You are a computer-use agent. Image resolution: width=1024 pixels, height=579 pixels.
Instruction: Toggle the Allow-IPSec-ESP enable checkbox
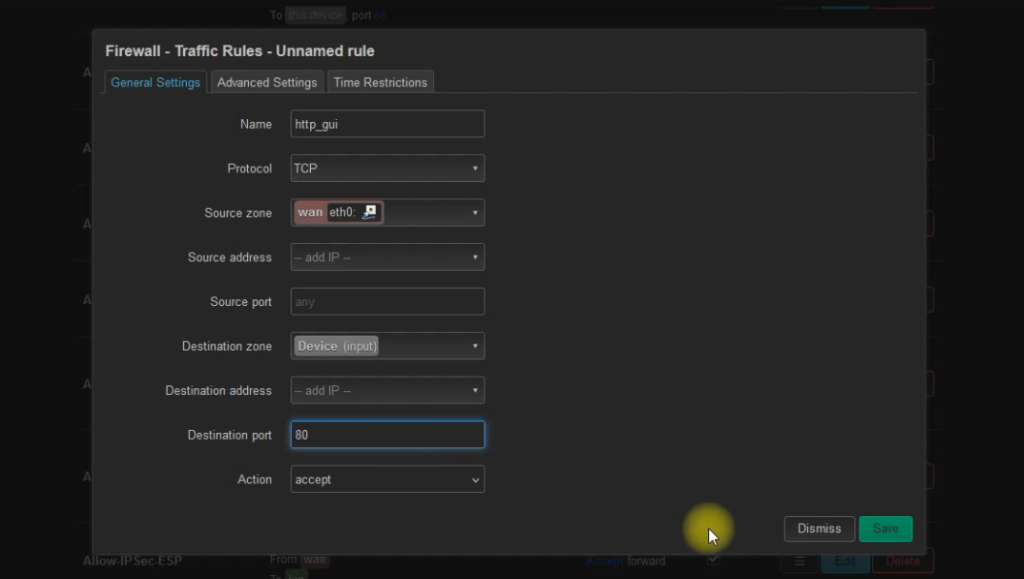pyautogui.click(x=712, y=560)
